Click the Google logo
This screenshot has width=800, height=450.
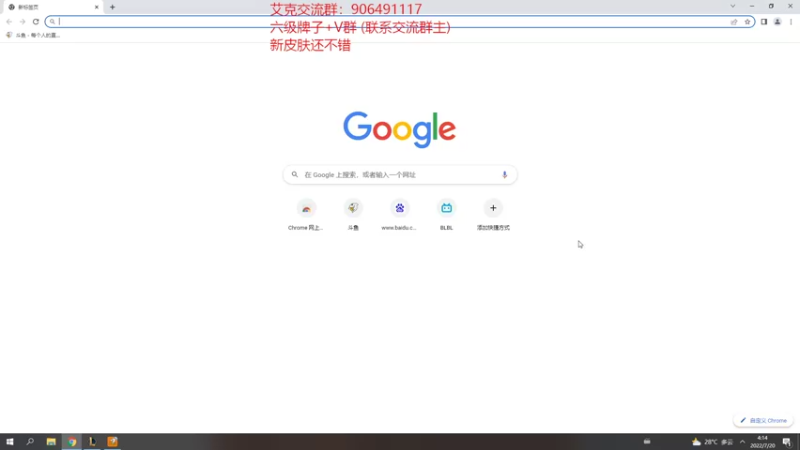399,130
